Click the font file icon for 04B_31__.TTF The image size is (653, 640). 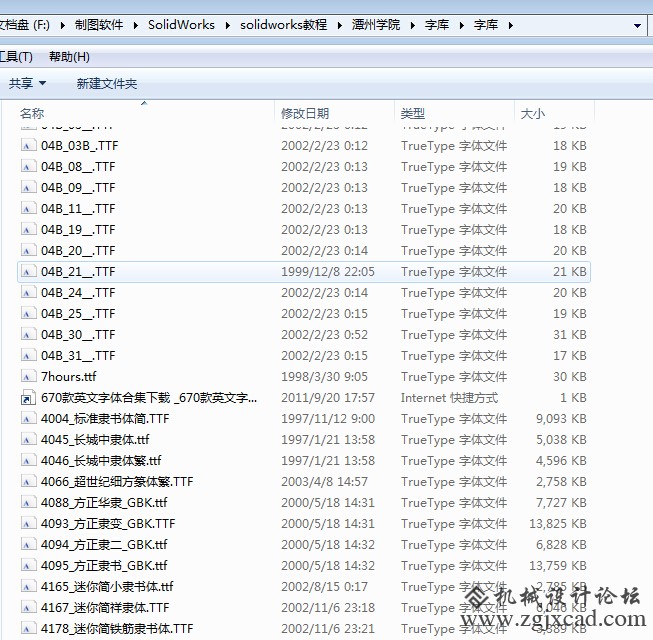pos(28,355)
